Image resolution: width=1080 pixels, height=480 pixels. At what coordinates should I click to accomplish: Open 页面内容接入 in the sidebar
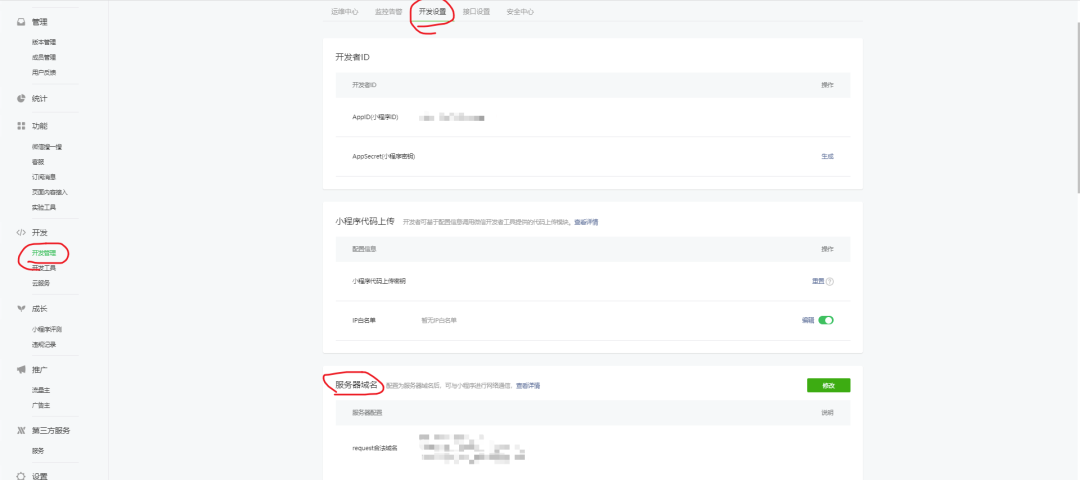point(50,192)
